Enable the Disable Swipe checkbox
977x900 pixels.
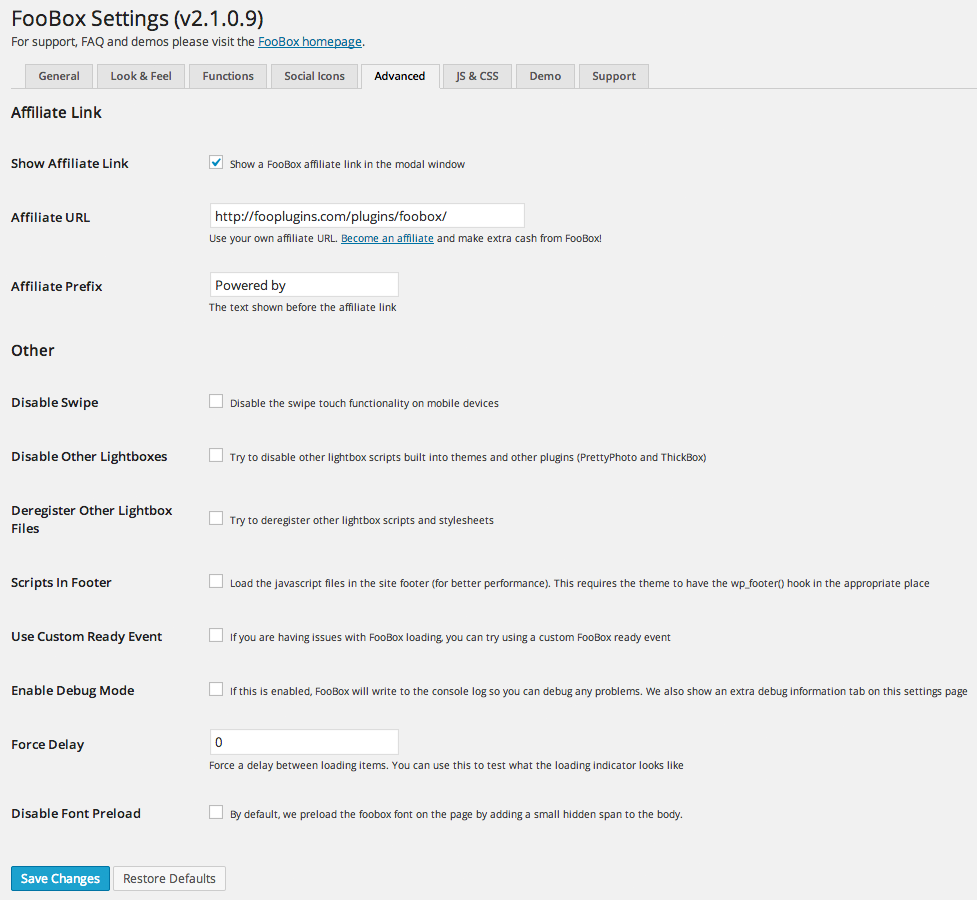click(x=216, y=401)
